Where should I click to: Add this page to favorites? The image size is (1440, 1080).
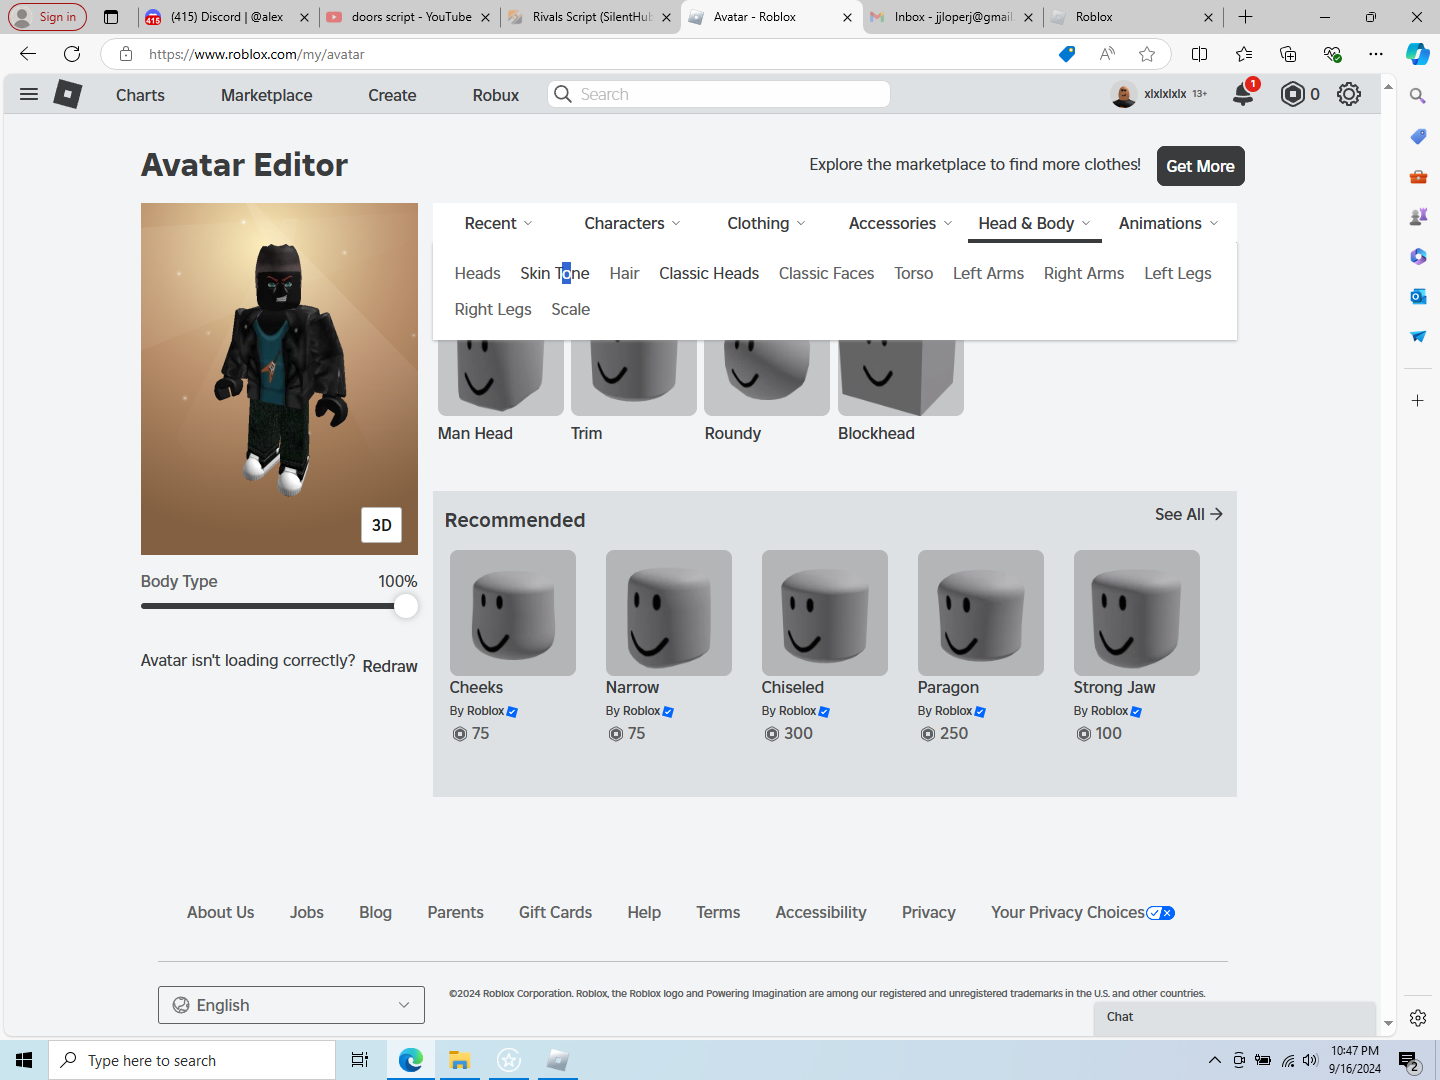(1147, 54)
